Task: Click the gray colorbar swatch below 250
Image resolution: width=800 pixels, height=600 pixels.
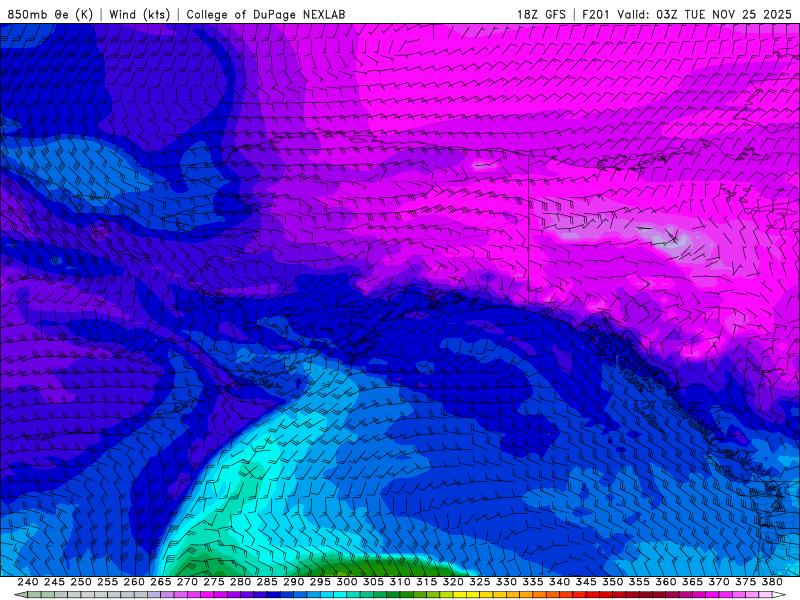Action: pos(87,595)
